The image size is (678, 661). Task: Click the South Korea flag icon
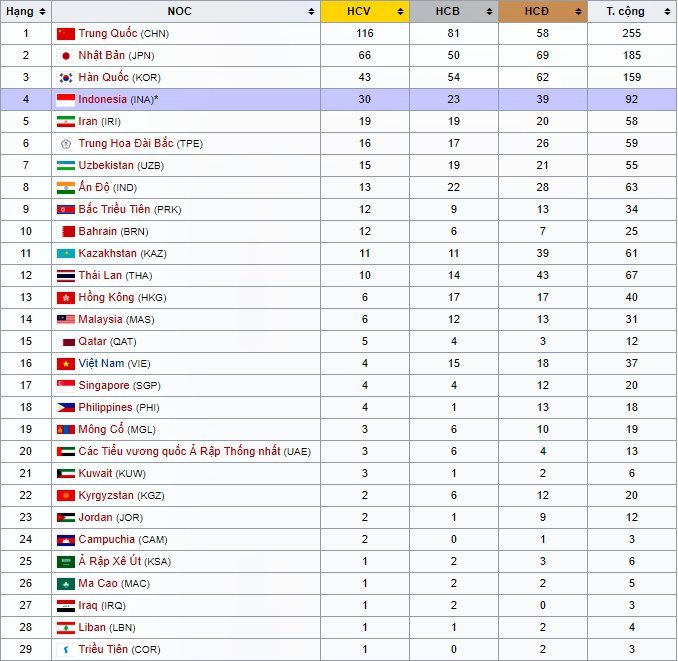click(66, 77)
